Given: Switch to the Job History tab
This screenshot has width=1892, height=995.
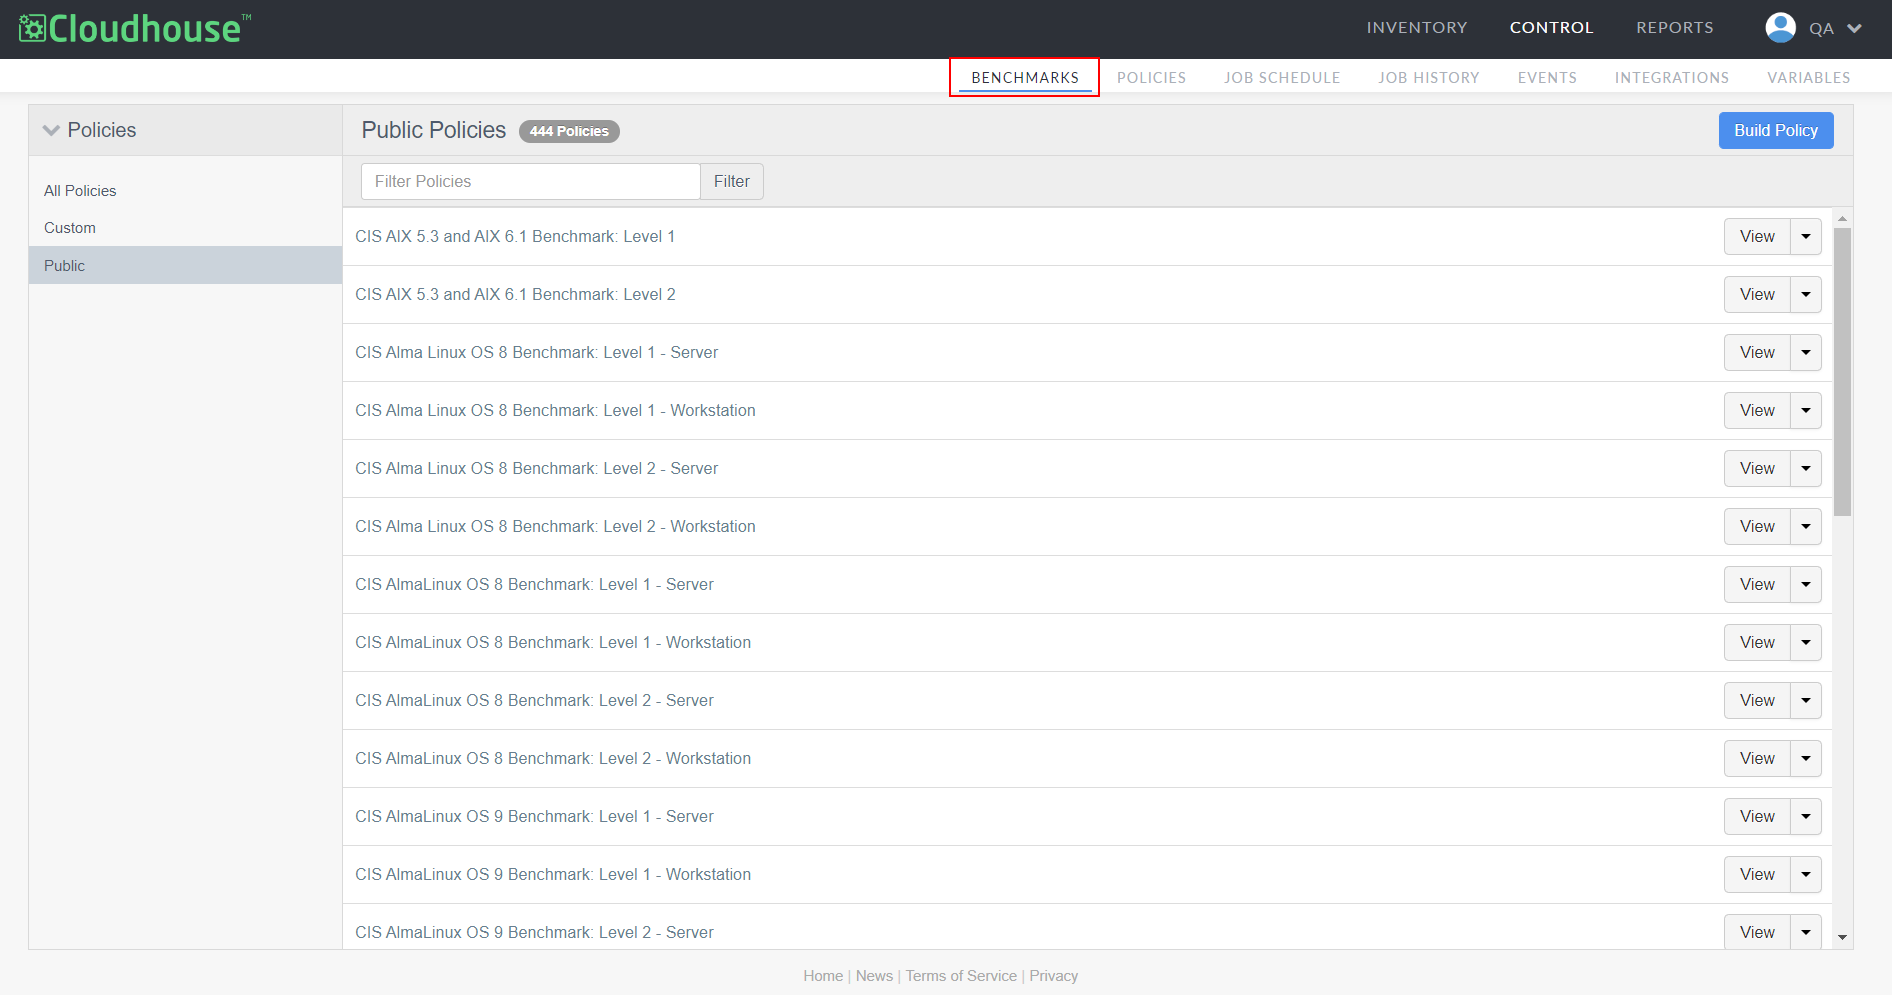Looking at the screenshot, I should (1428, 78).
